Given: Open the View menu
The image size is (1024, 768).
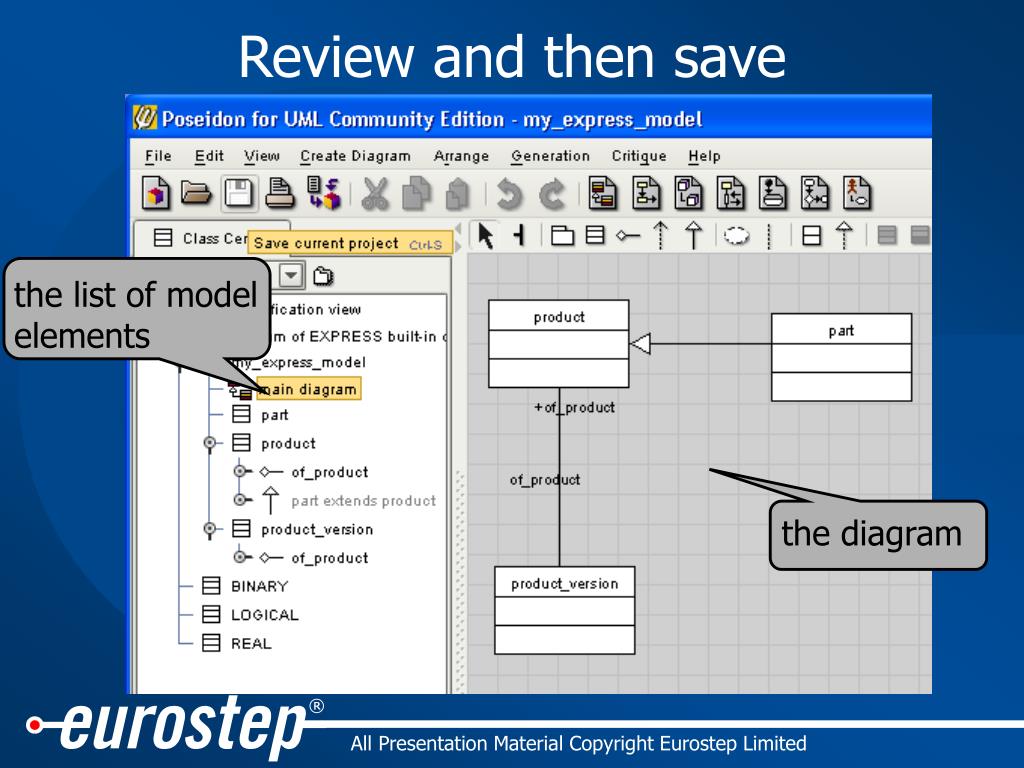Looking at the screenshot, I should (262, 156).
